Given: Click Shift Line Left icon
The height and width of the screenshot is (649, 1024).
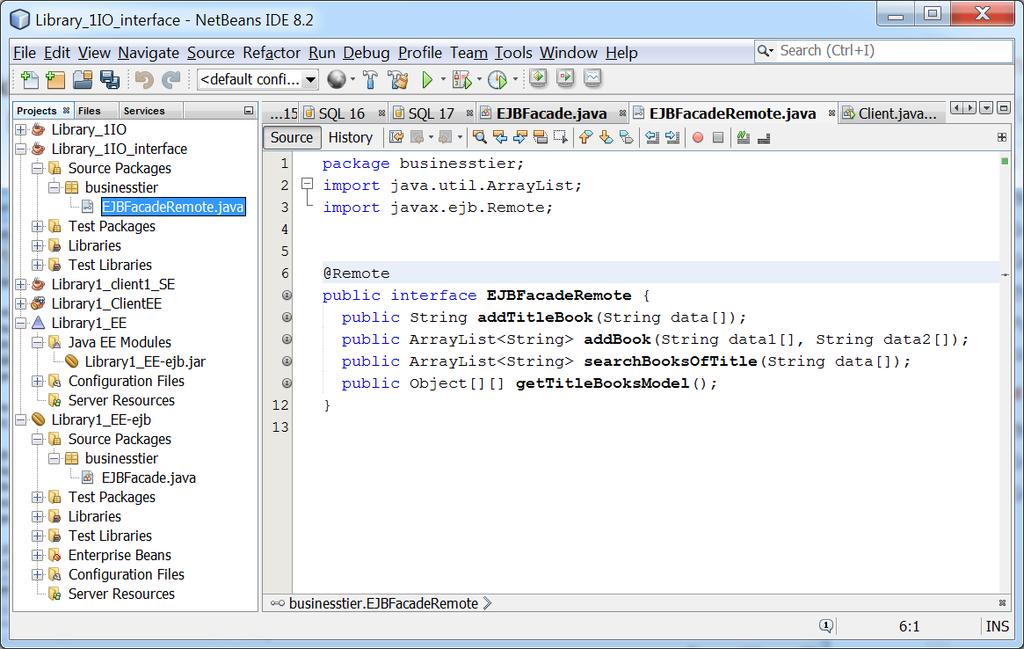Looking at the screenshot, I should 652,137.
